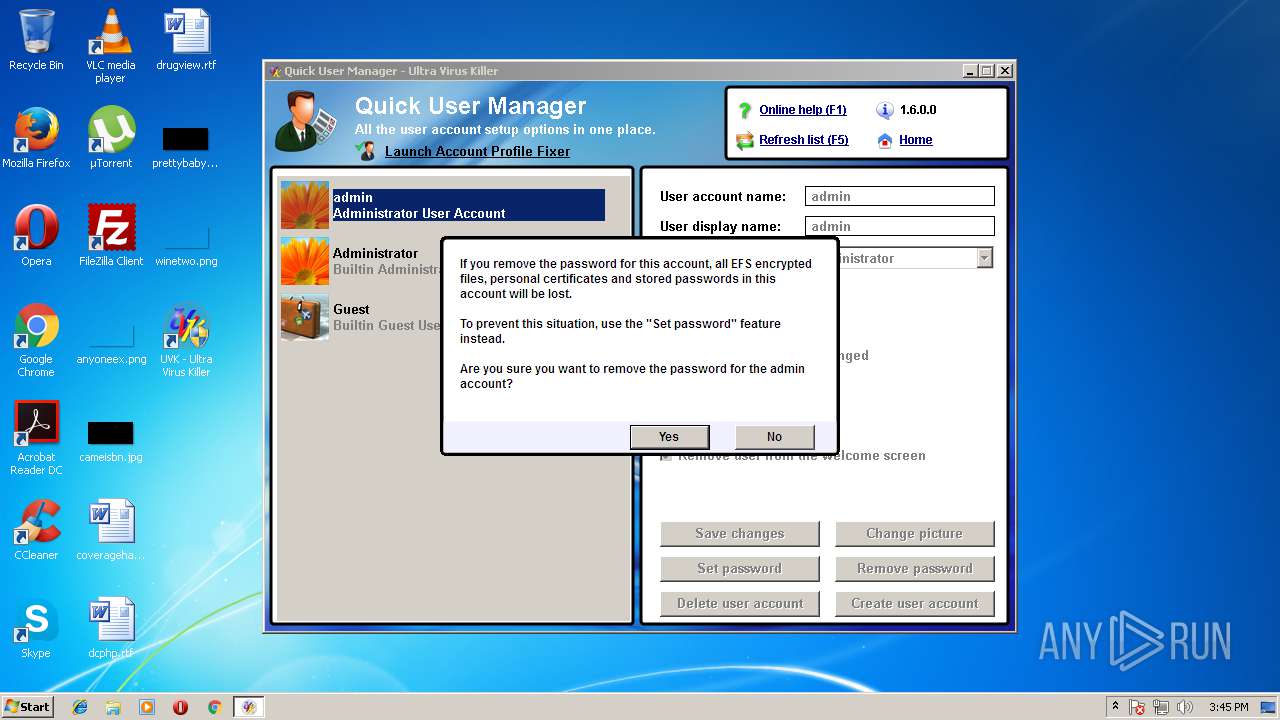
Task: Decline password removal with No button
Action: point(774,437)
